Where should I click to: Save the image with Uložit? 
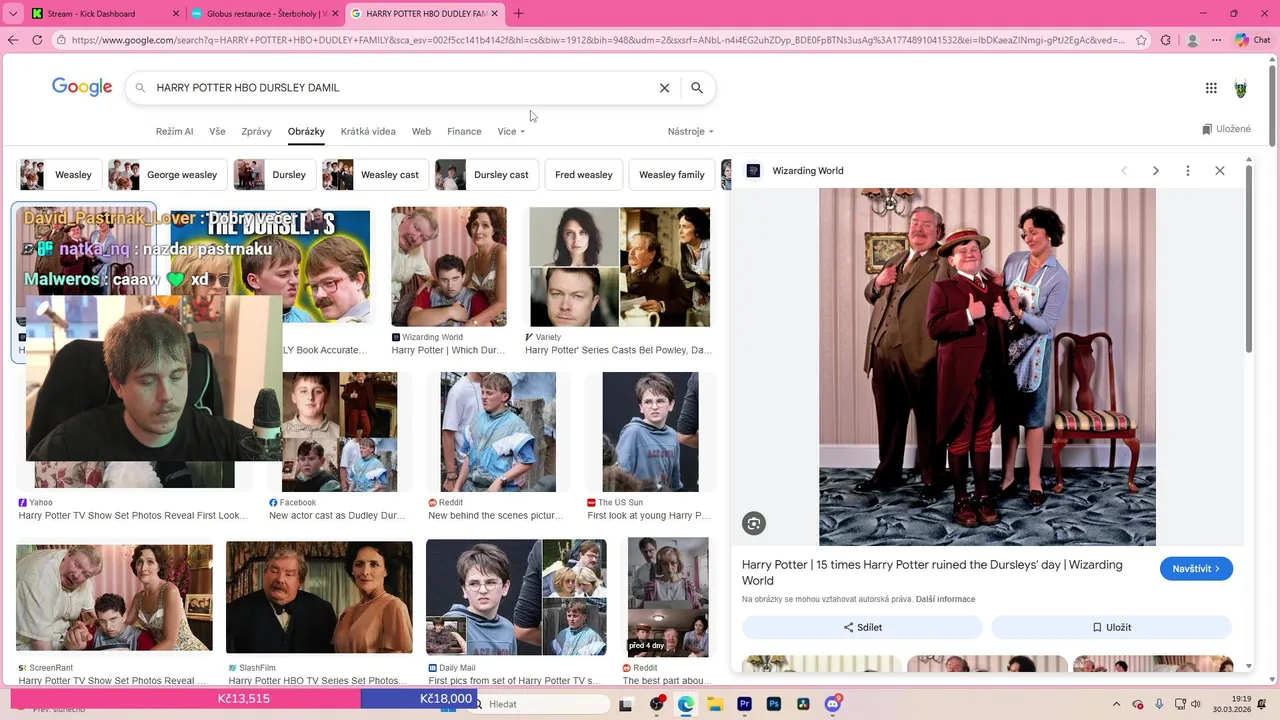click(1111, 627)
